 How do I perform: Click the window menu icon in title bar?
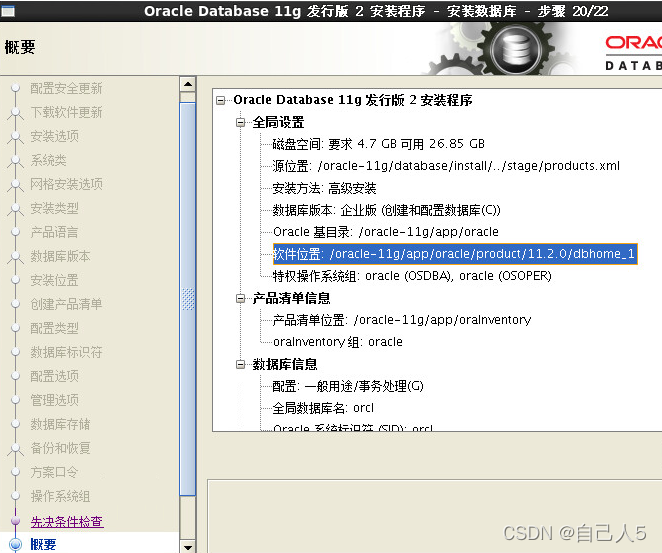(x=8, y=11)
